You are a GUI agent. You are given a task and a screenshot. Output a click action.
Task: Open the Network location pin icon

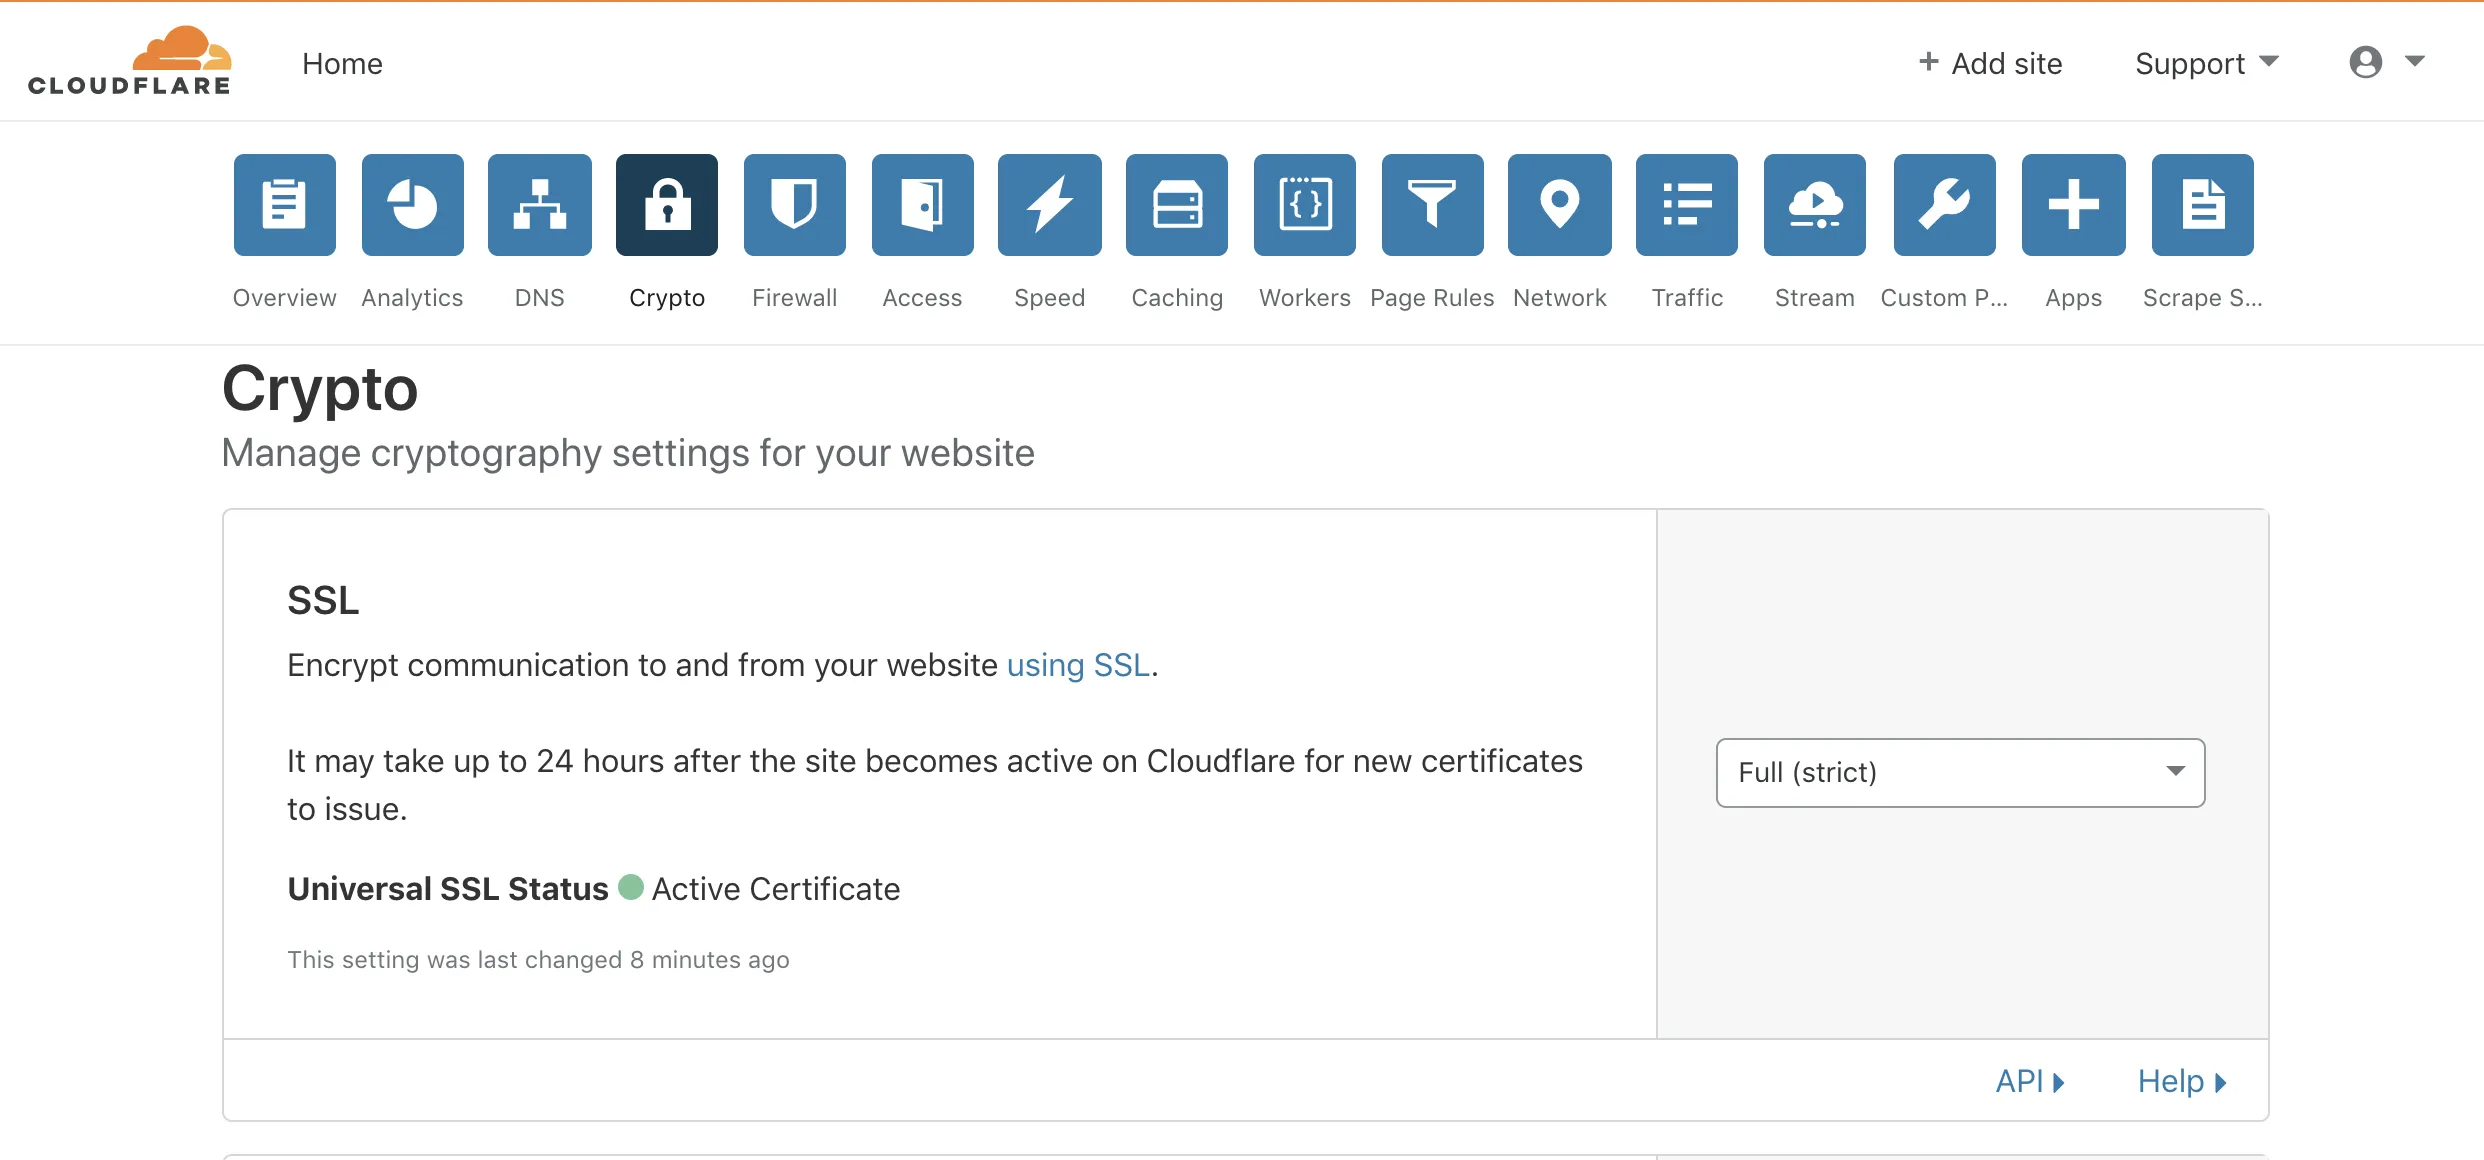(1559, 205)
